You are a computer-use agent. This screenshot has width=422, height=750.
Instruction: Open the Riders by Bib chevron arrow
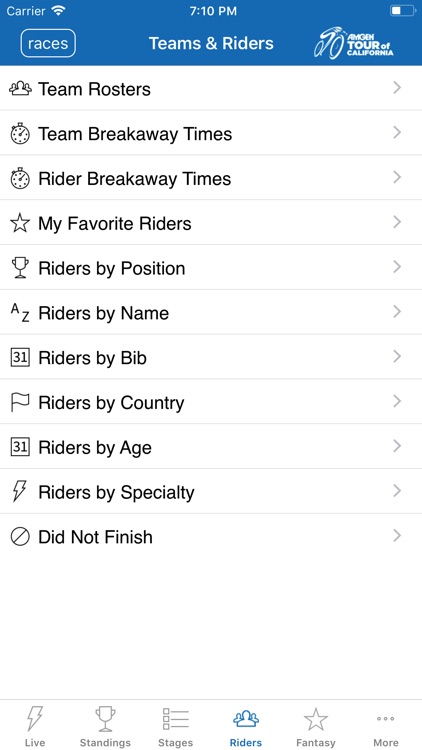pyautogui.click(x=397, y=356)
